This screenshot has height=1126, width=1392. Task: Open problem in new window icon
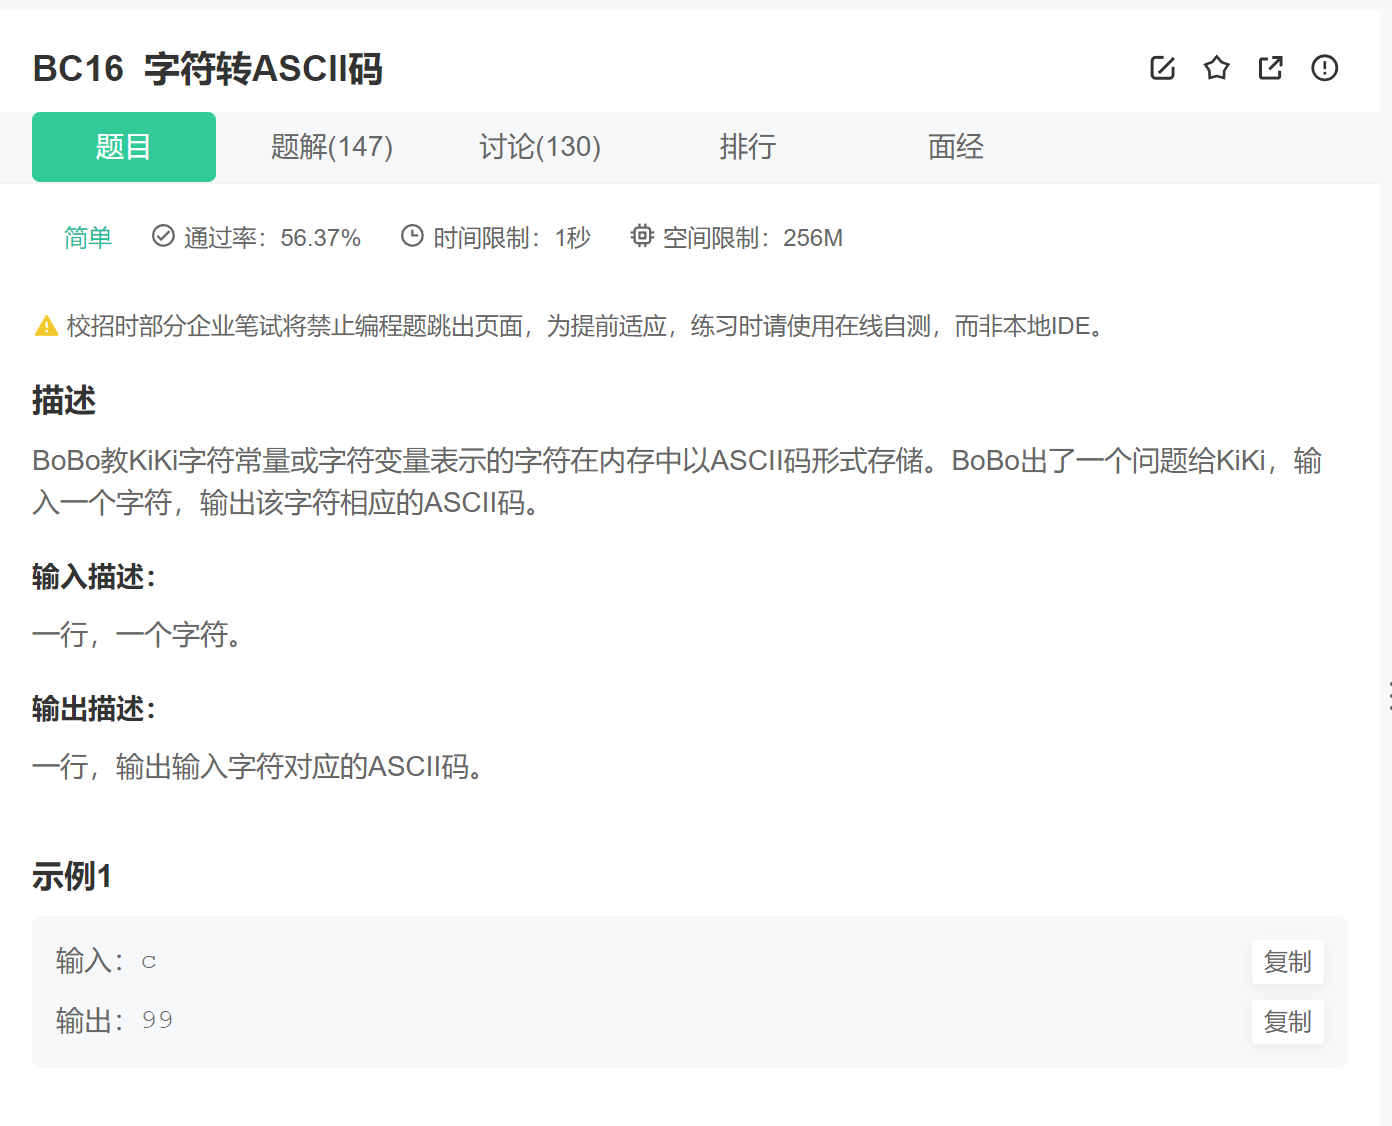tap(1270, 68)
